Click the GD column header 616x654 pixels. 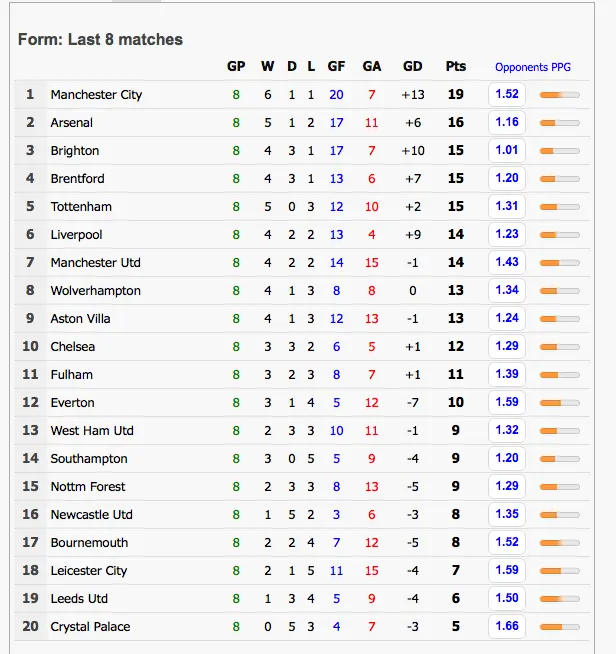[412, 67]
